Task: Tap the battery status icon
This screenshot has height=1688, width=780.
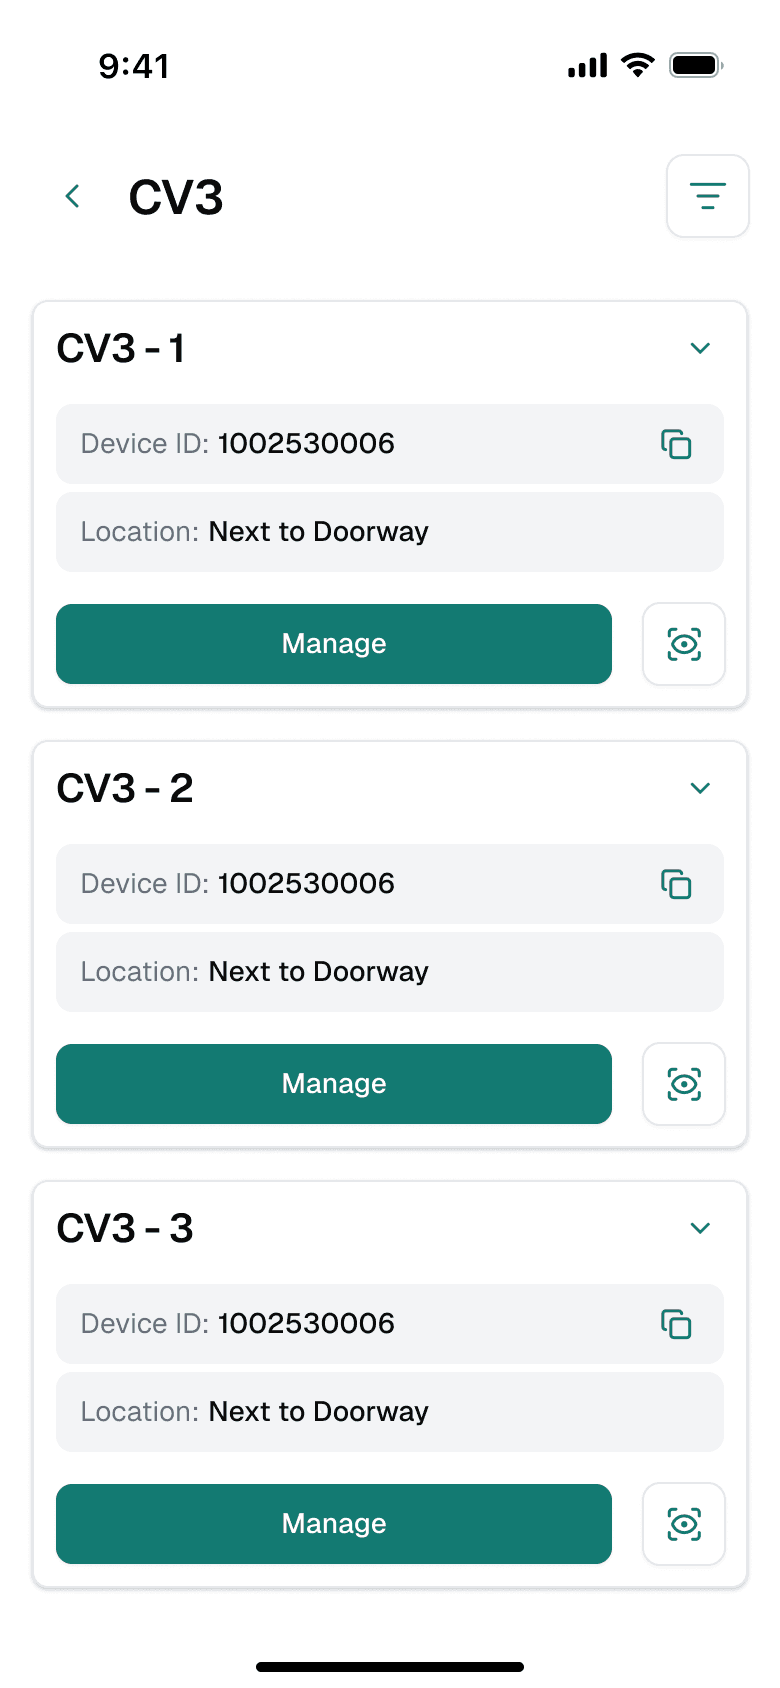Action: point(696,66)
